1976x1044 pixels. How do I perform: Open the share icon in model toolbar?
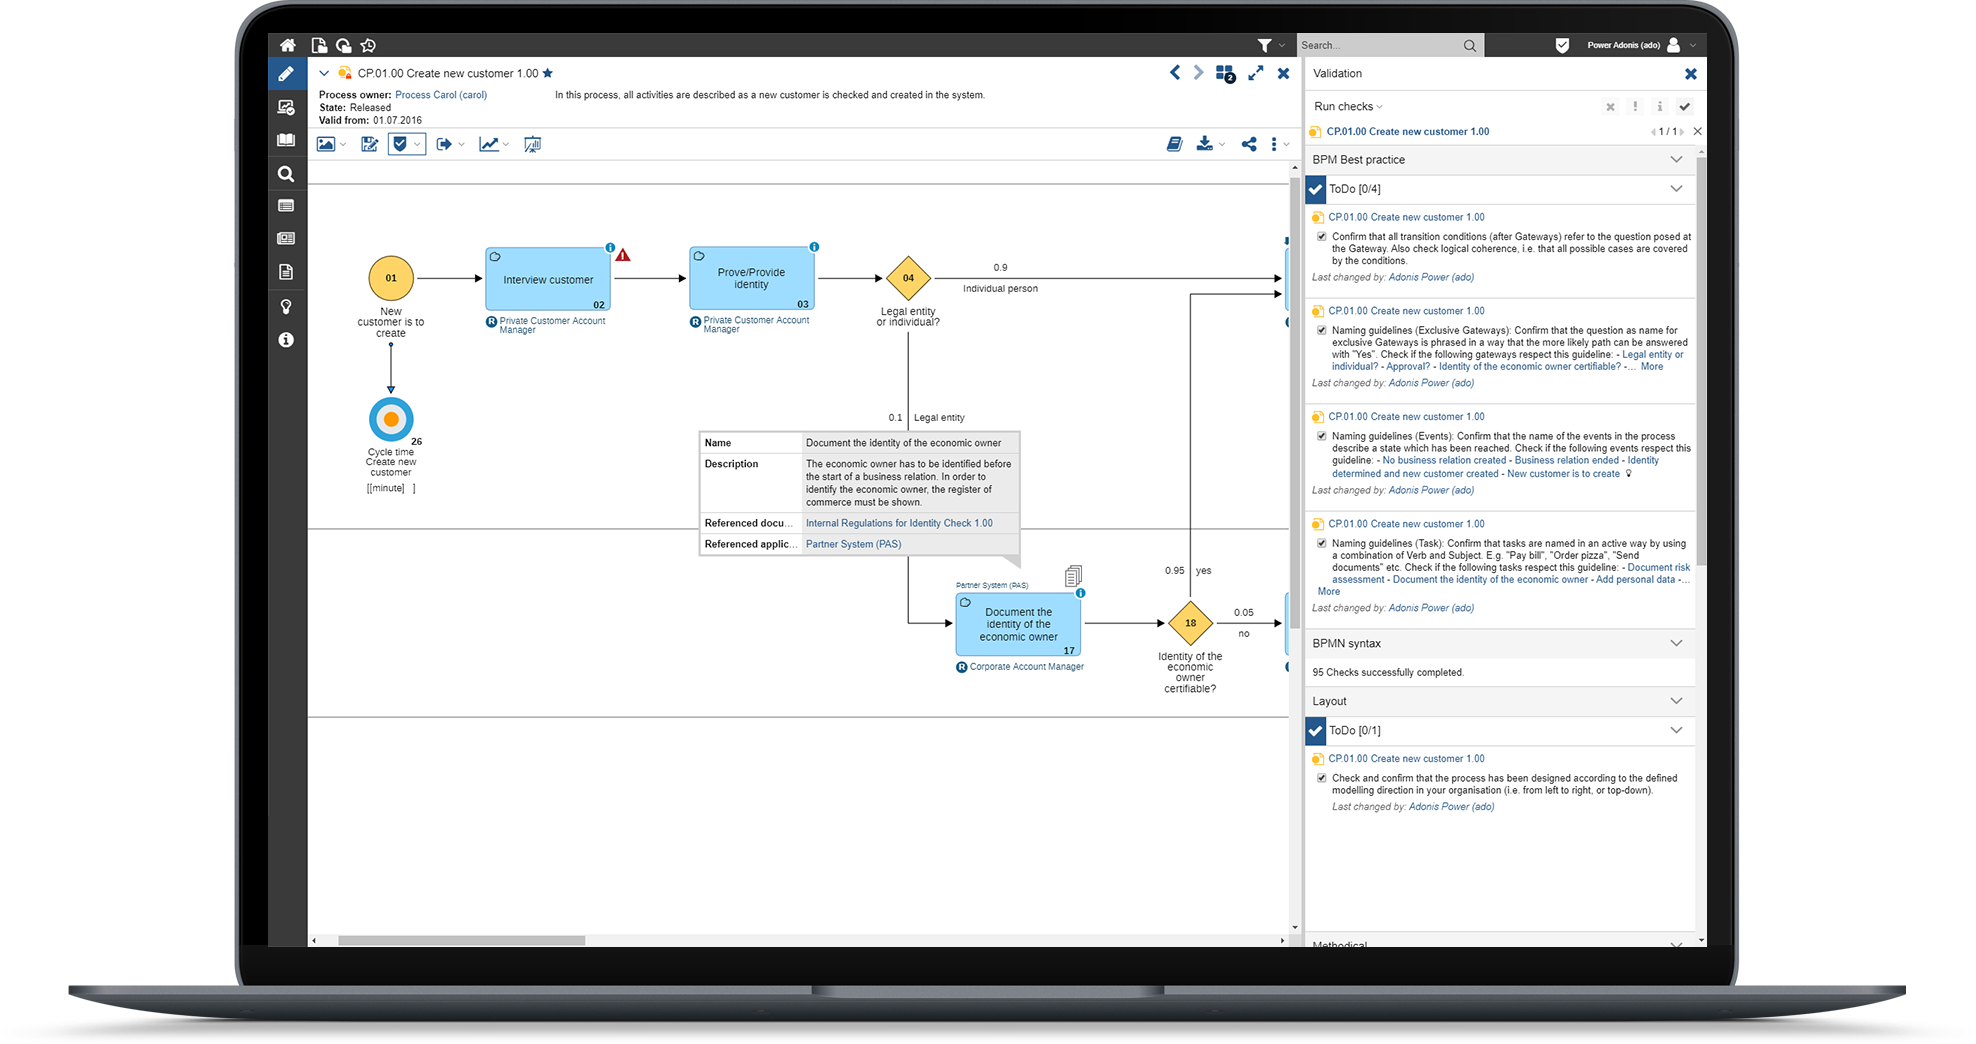click(1248, 144)
